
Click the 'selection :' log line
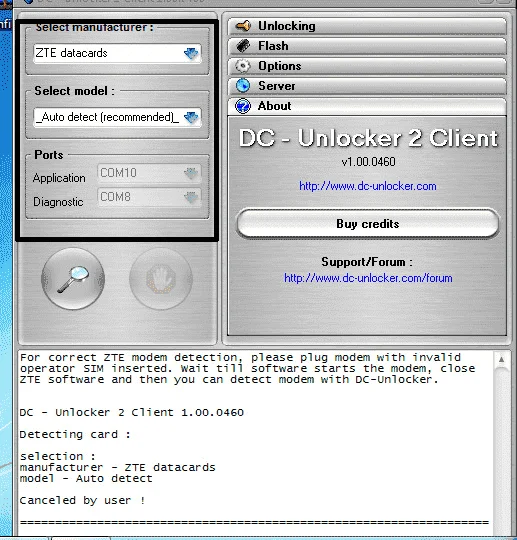[57, 456]
